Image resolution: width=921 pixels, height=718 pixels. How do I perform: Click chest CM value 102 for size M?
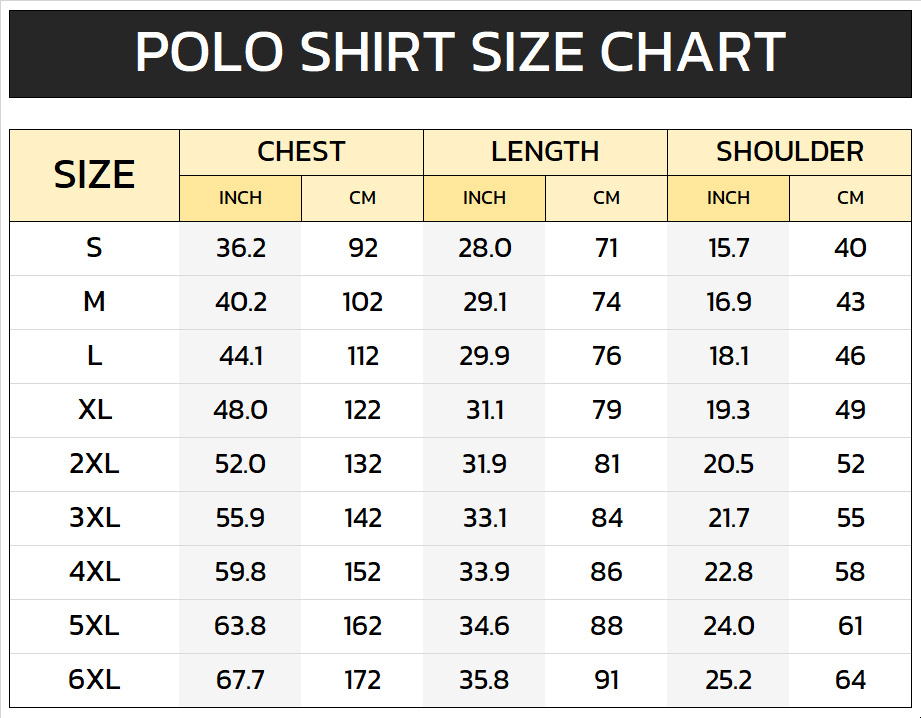point(362,302)
